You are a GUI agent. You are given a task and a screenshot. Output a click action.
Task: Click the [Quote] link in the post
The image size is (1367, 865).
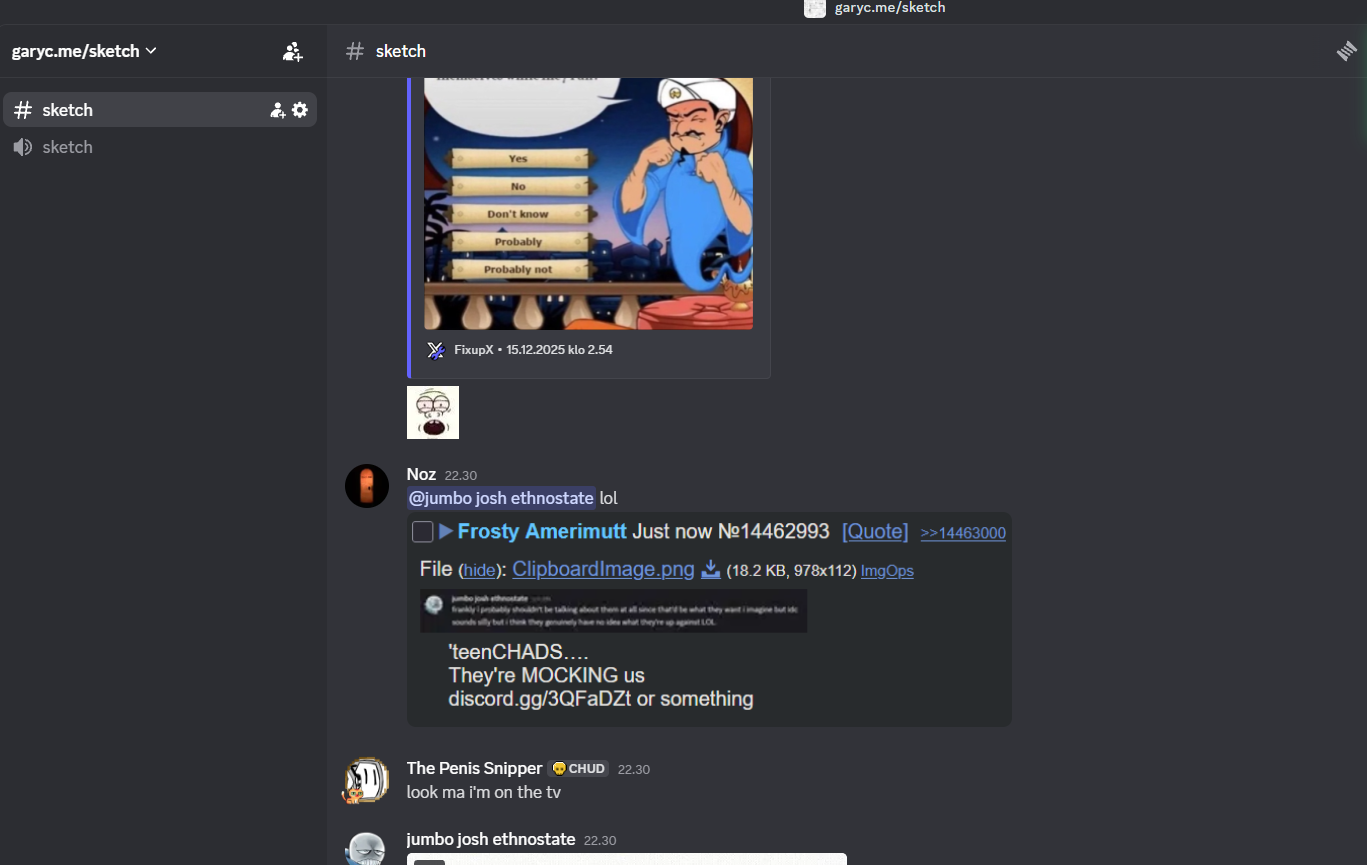coord(875,532)
